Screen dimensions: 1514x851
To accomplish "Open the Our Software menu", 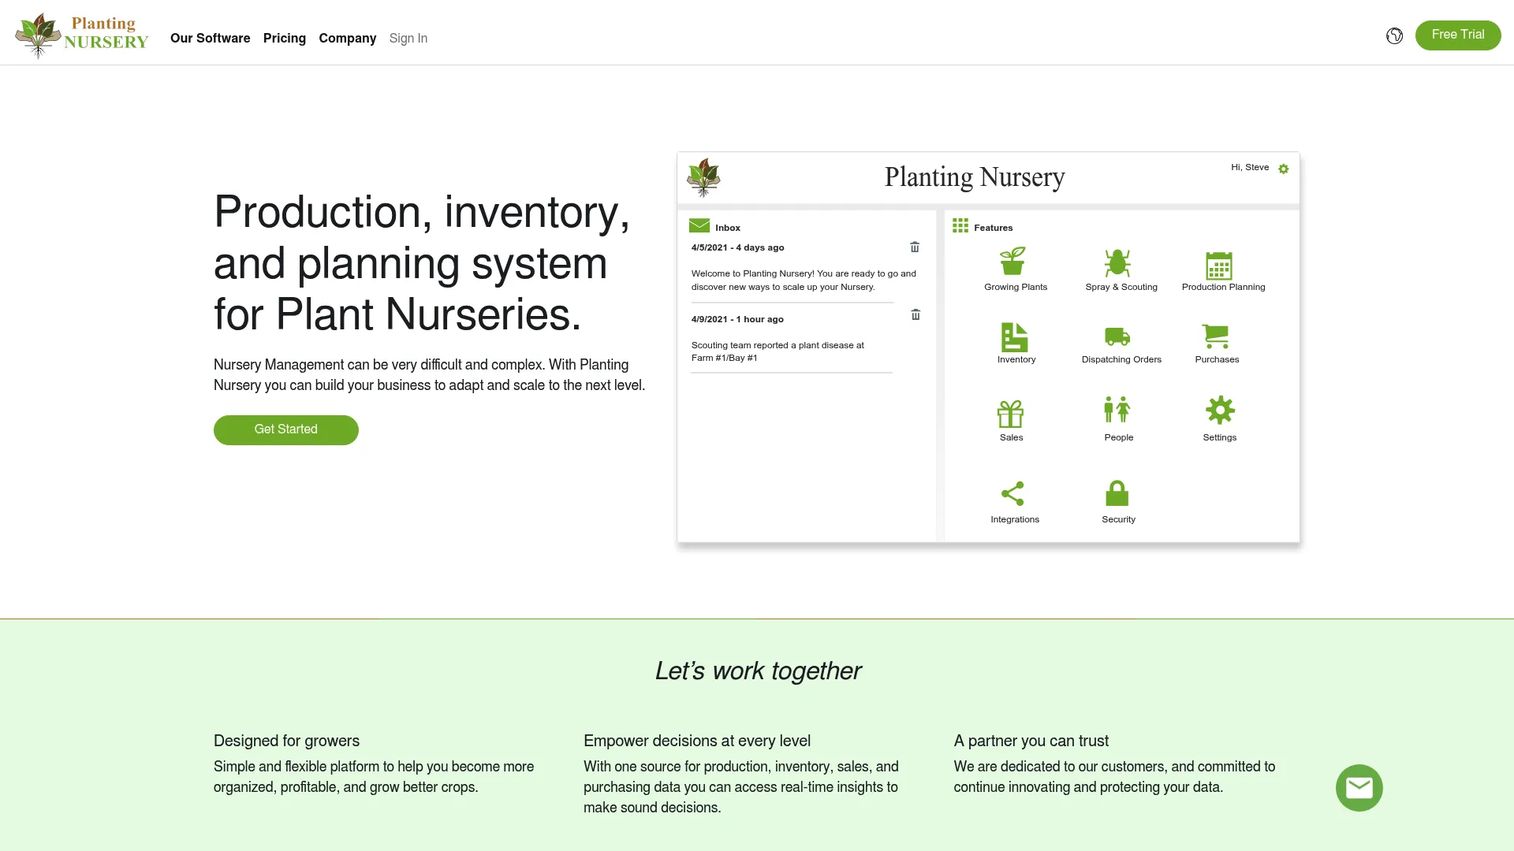I will 210,38.
